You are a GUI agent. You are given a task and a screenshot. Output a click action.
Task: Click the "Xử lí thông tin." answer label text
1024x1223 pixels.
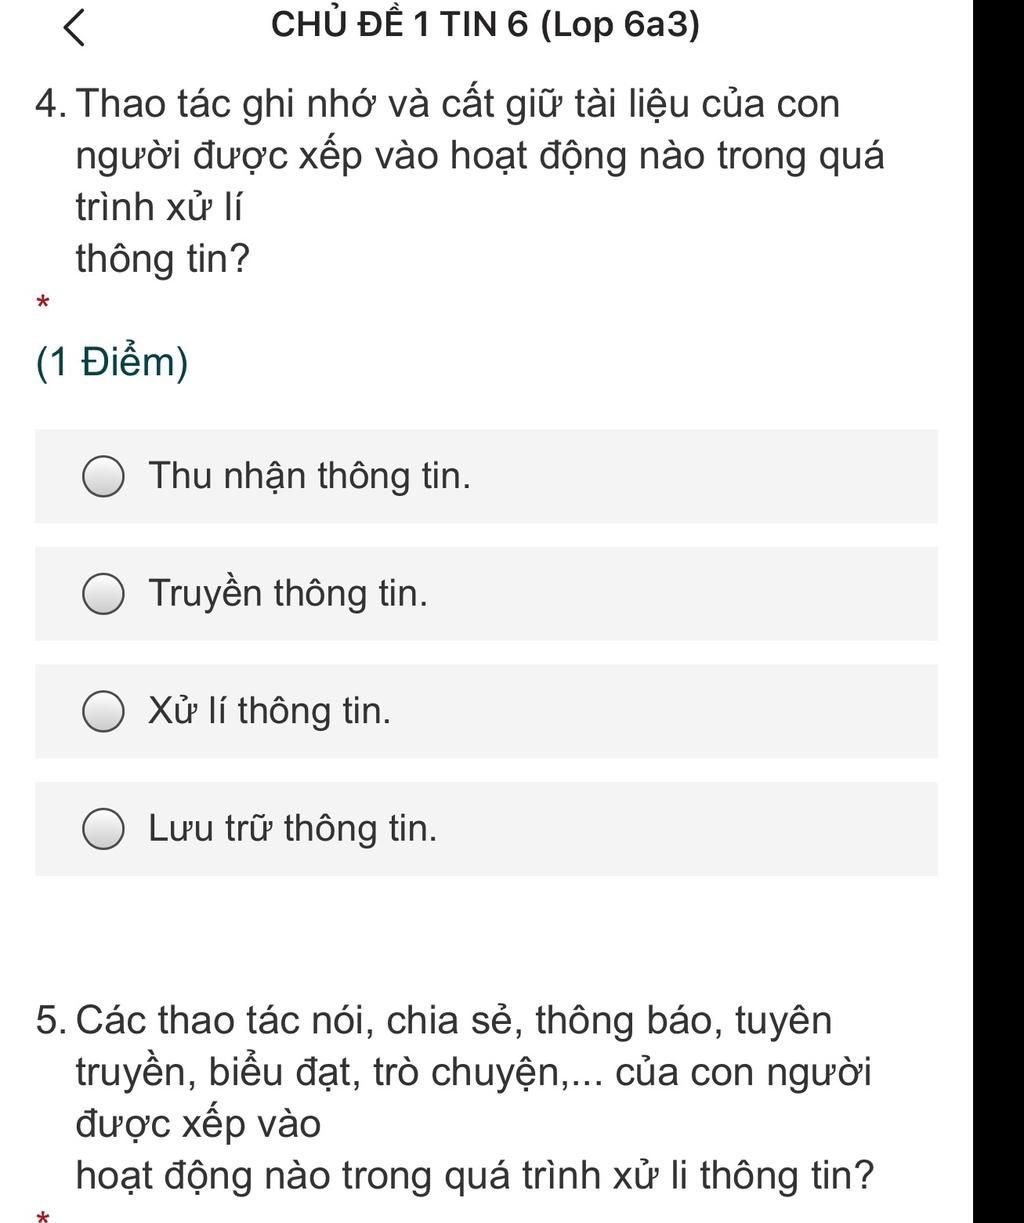[270, 712]
